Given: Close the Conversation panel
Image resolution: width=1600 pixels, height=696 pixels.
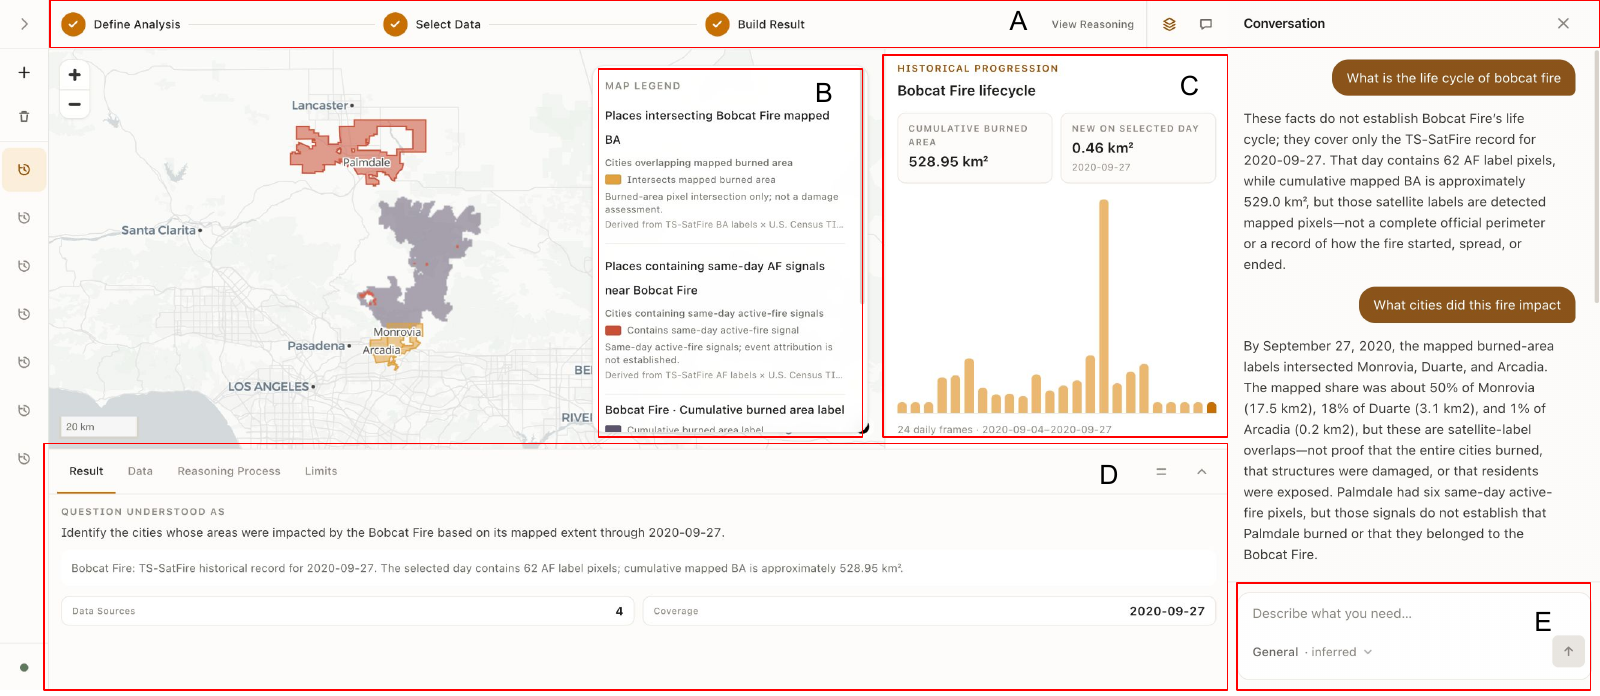Looking at the screenshot, I should tap(1563, 23).
